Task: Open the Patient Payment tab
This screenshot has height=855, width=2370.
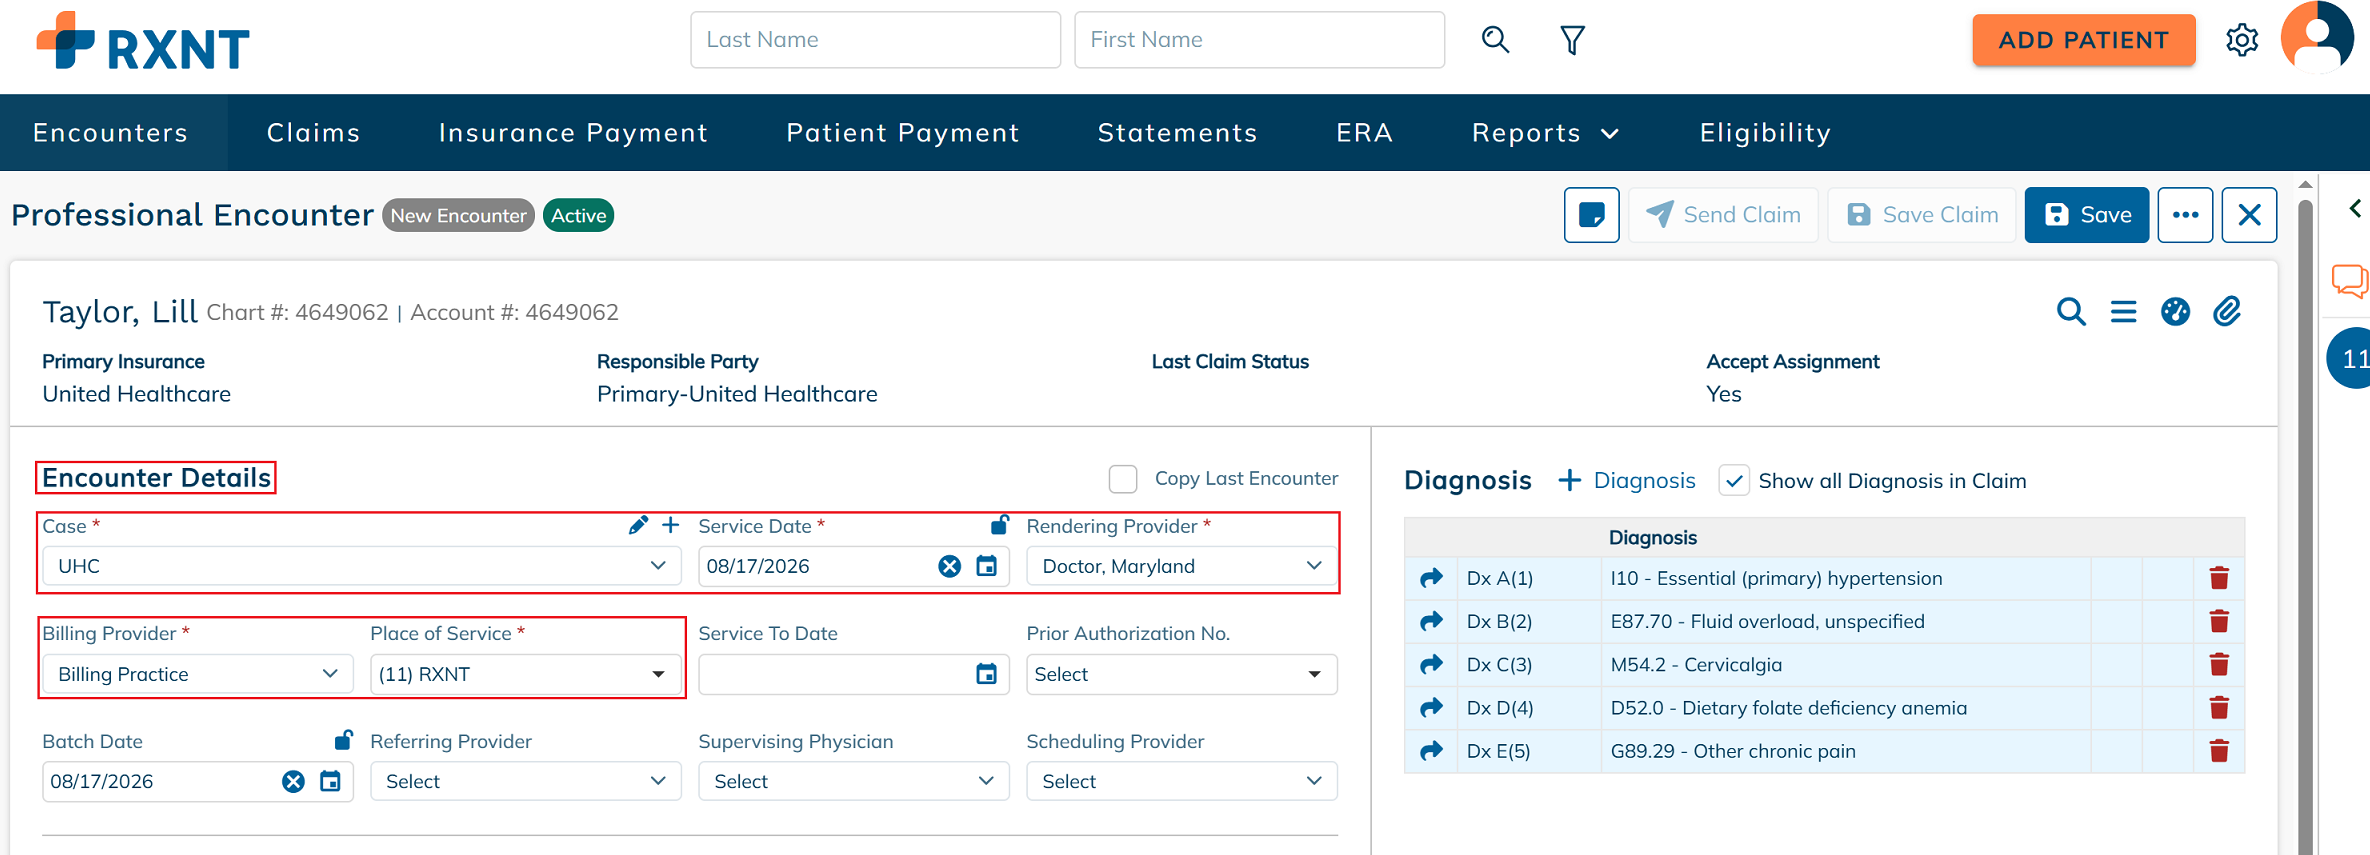Action: coord(903,133)
